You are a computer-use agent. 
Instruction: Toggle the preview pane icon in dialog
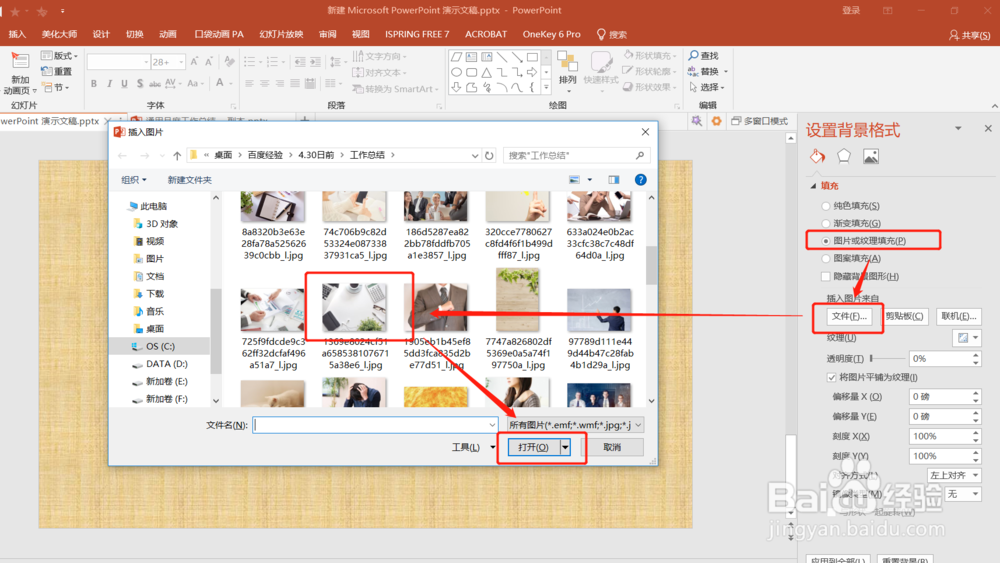(x=614, y=180)
